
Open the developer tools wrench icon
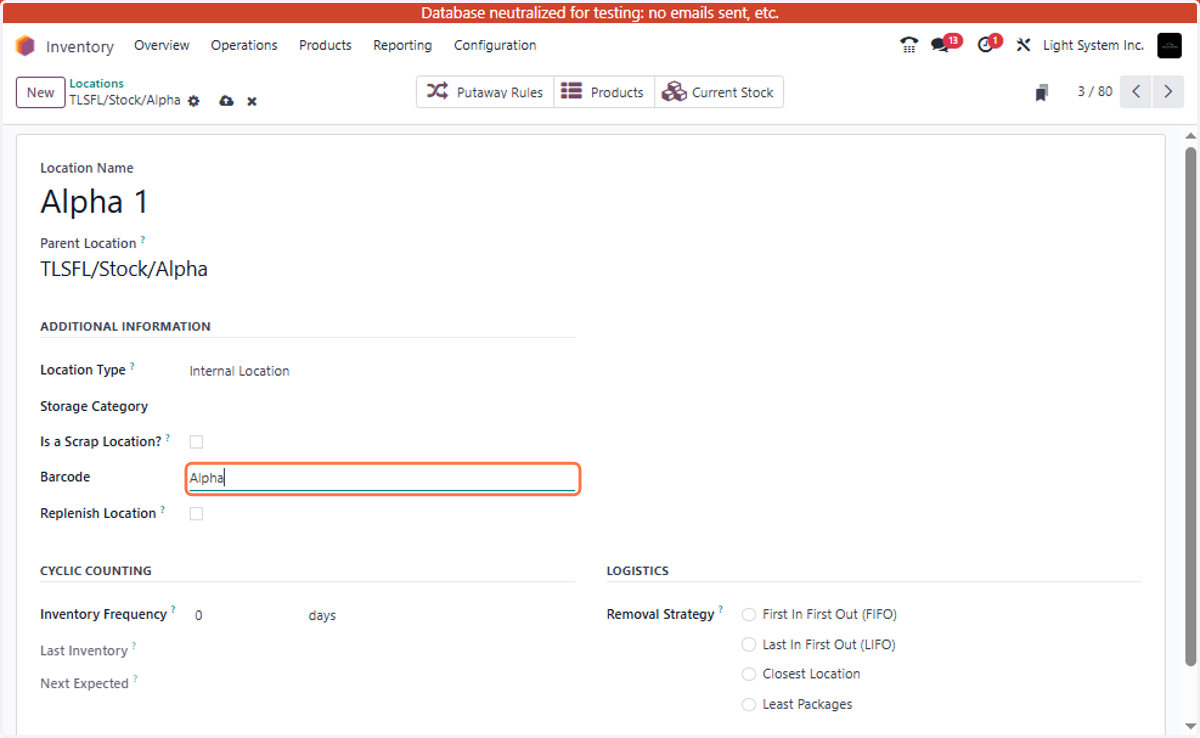[1023, 45]
